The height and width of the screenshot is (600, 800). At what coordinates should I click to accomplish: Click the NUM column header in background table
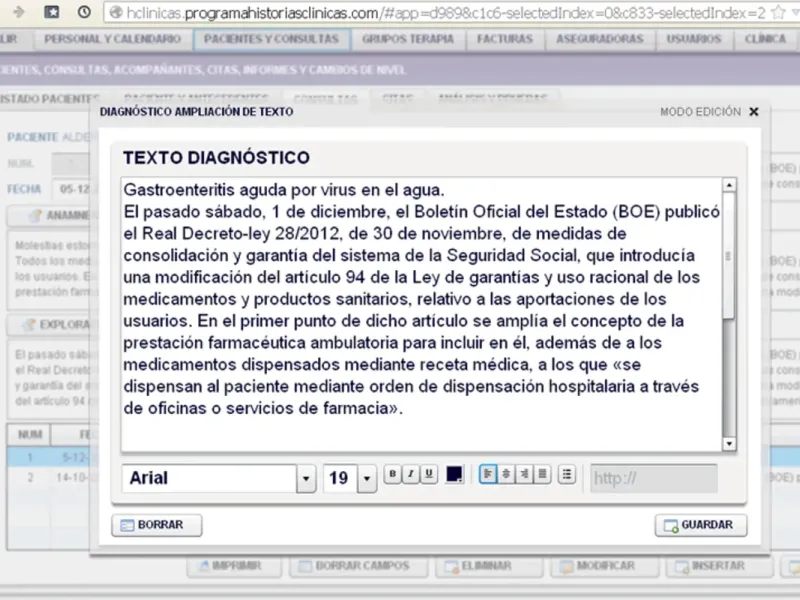click(x=30, y=435)
